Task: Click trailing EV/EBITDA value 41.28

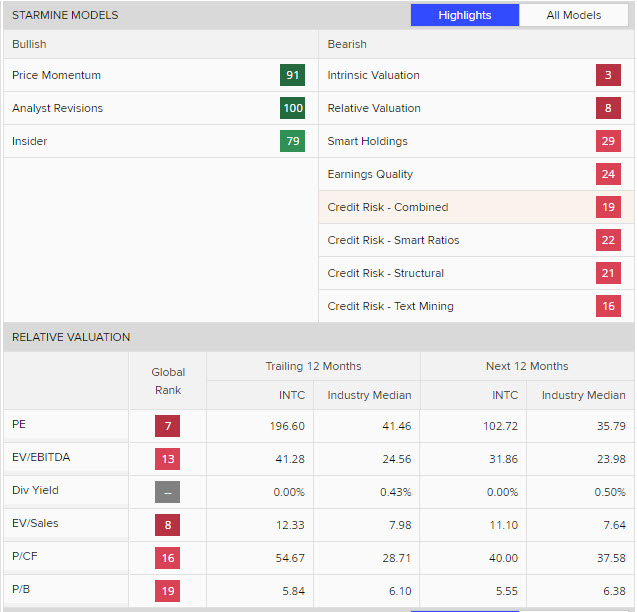Action: tap(290, 459)
